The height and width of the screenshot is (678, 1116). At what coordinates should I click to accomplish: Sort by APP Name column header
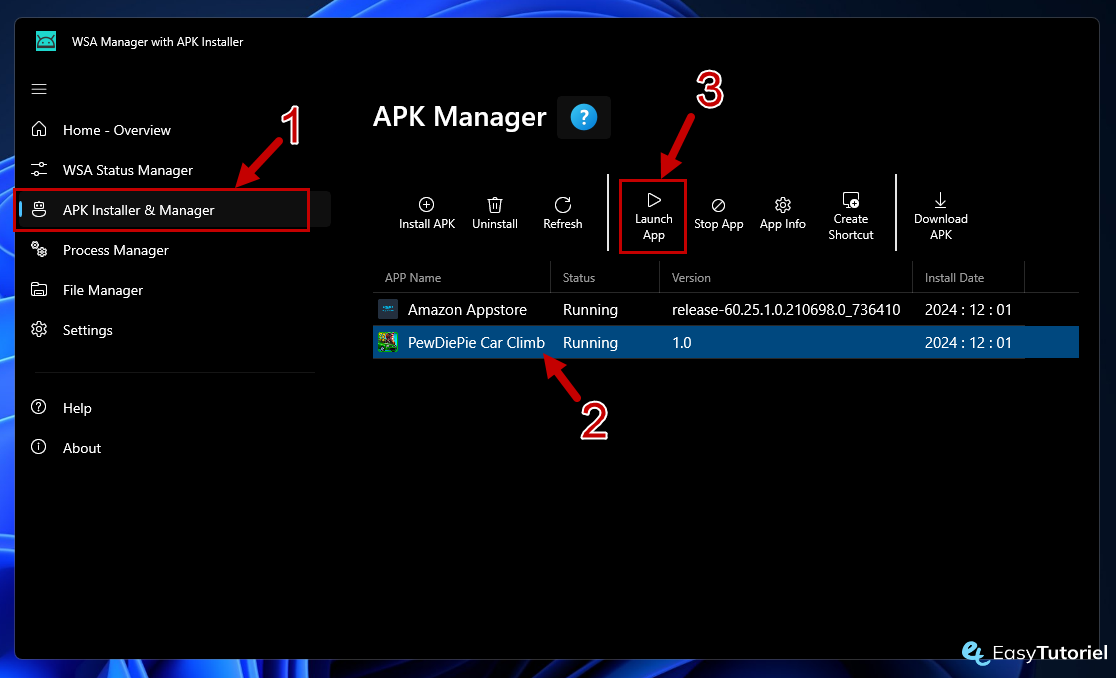pyautogui.click(x=413, y=277)
